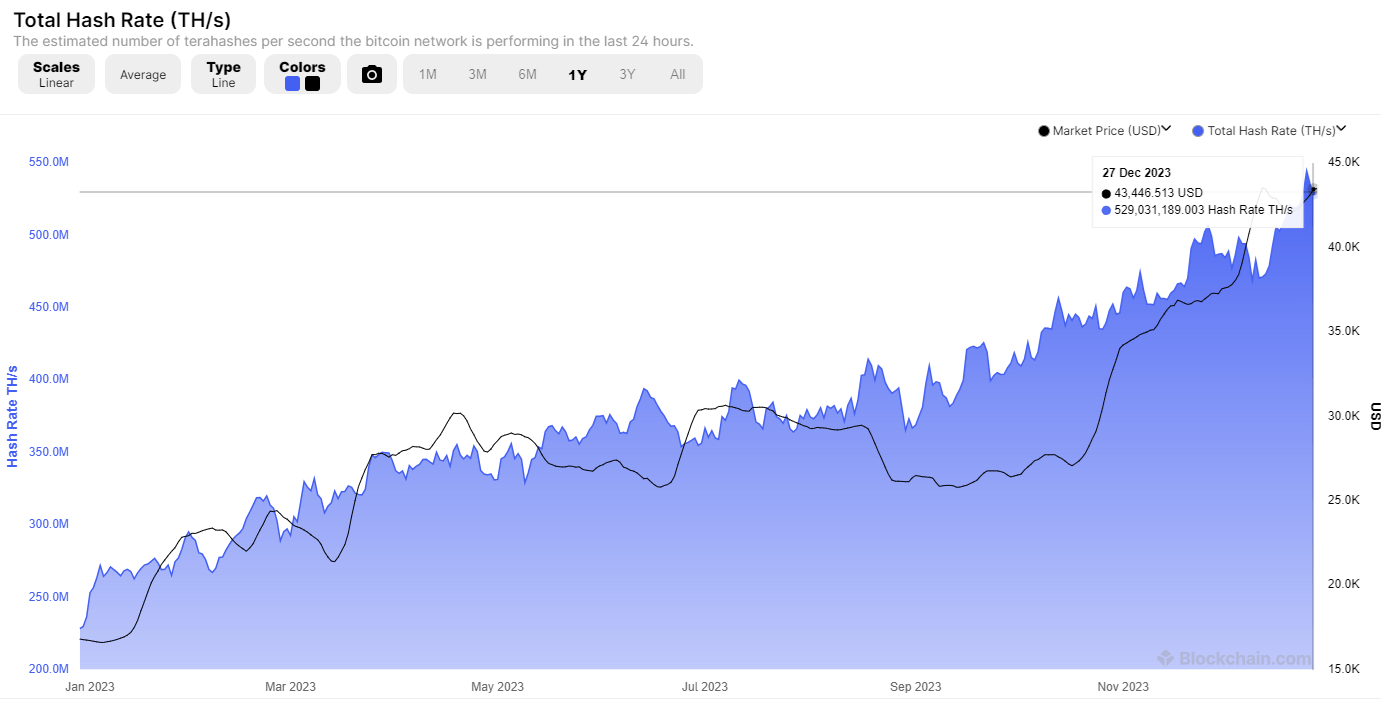Click the 45.0K USD axis label
Image resolution: width=1381 pixels, height=708 pixels.
pos(1343,162)
